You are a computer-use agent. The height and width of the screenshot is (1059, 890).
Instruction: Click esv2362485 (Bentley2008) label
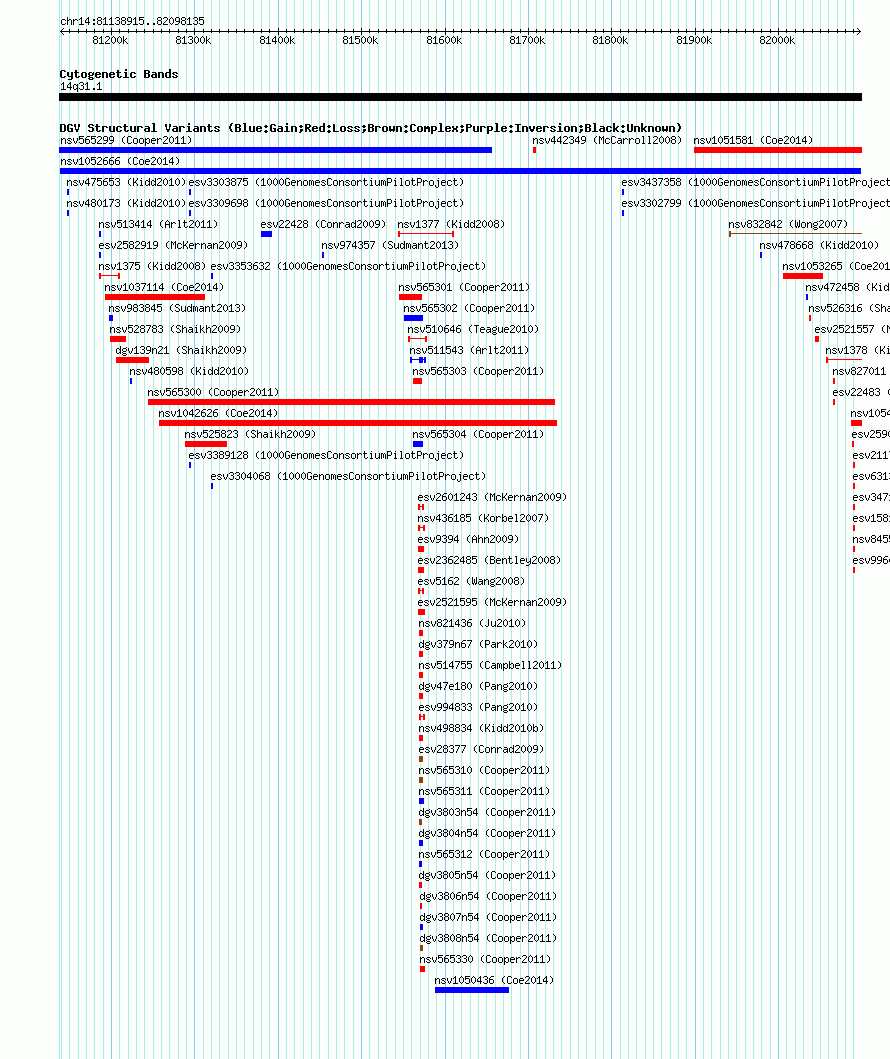pos(490,559)
